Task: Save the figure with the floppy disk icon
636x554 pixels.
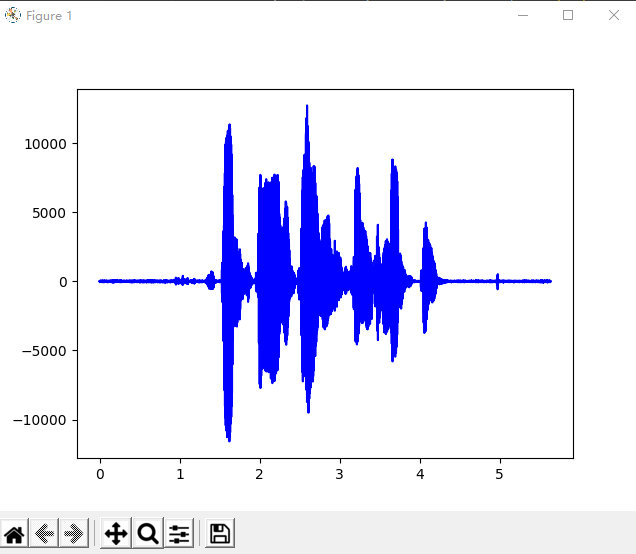Action: (x=220, y=534)
